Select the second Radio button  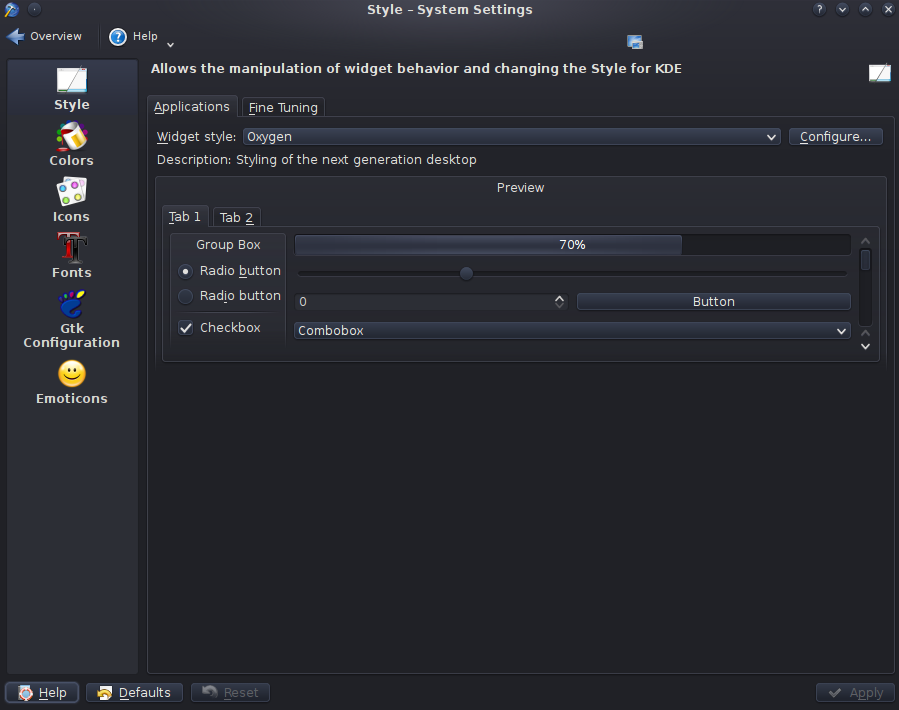tap(229, 296)
